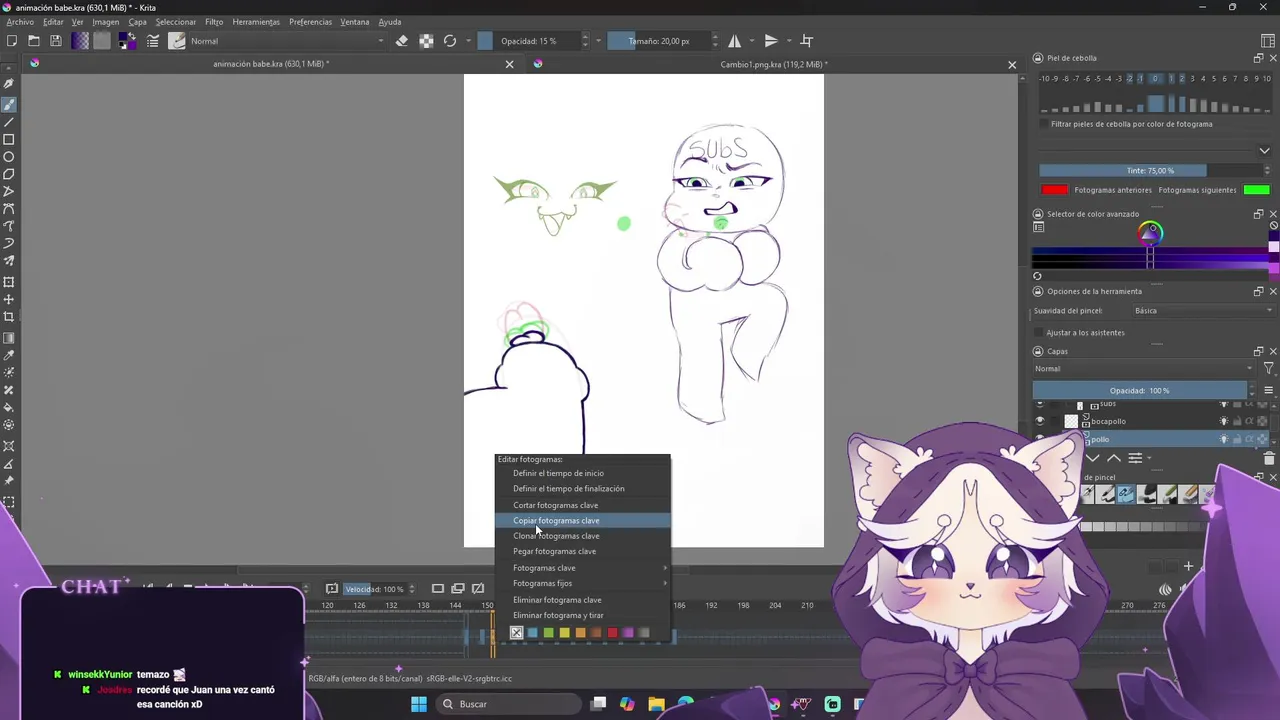Open the brush preset chooser
The width and height of the screenshot is (1280, 720).
point(177,41)
